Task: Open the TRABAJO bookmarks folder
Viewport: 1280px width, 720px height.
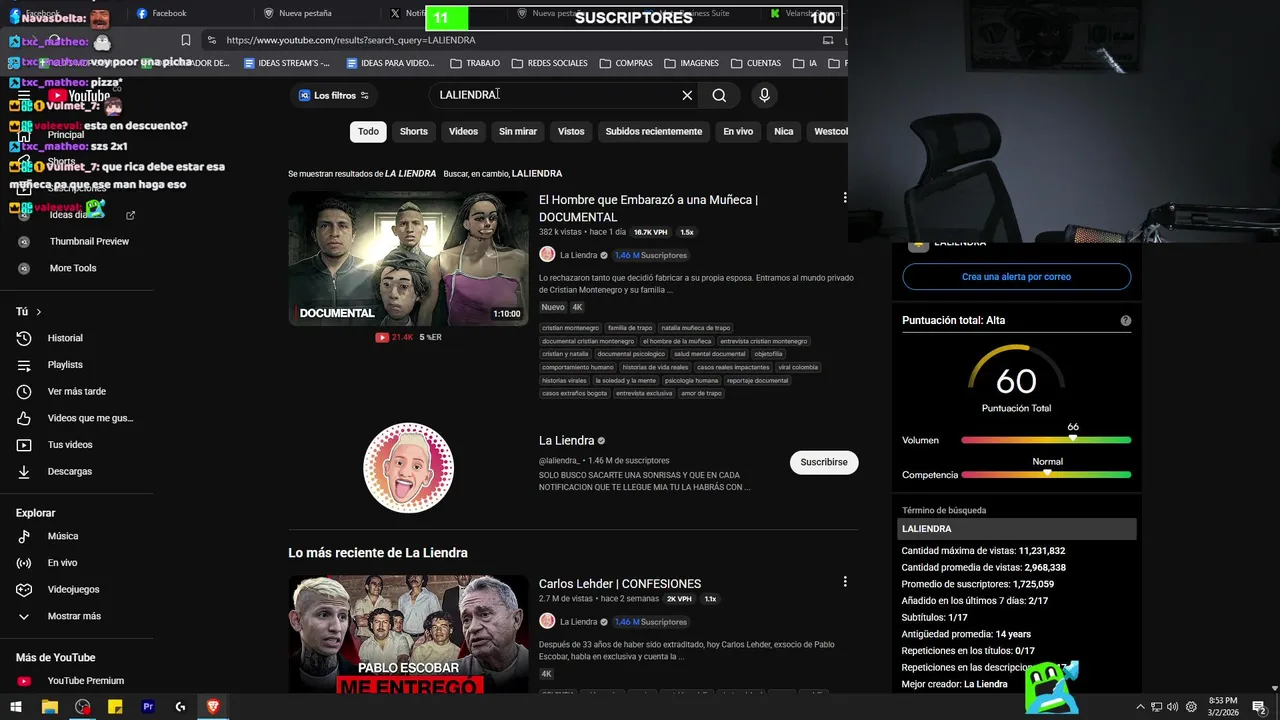Action: coord(475,63)
